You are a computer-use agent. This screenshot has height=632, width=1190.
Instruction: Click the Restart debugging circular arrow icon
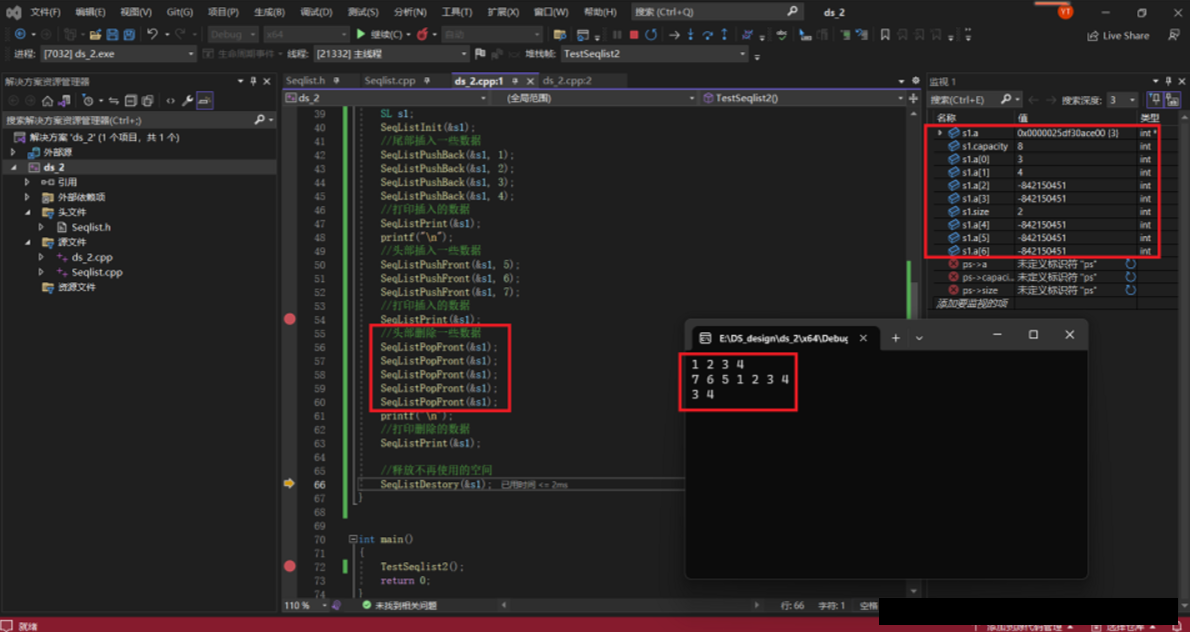click(x=651, y=34)
